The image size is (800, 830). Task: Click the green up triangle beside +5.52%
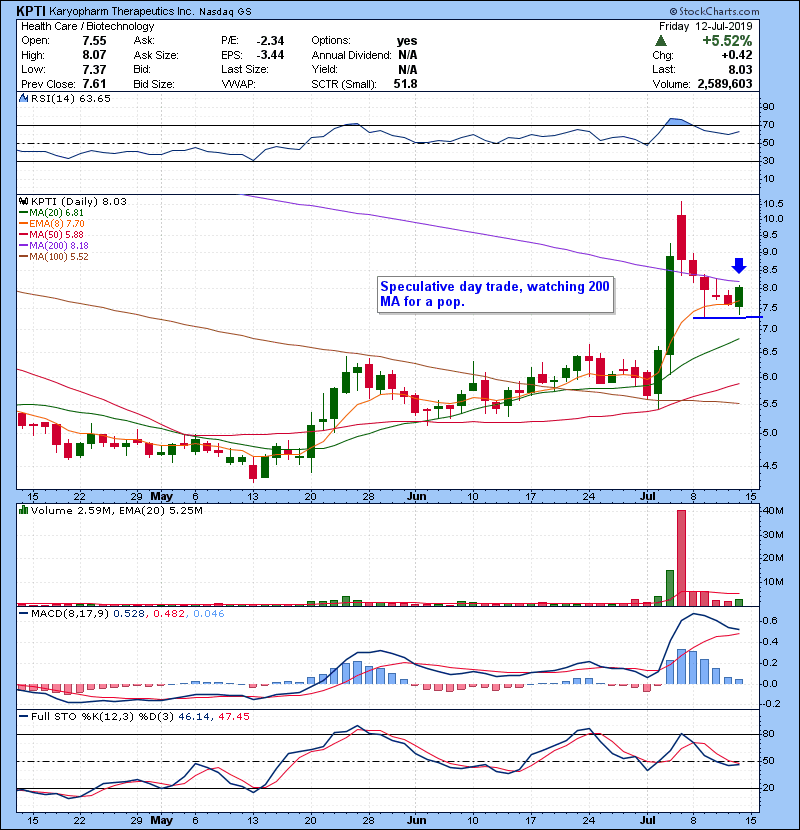coord(660,41)
